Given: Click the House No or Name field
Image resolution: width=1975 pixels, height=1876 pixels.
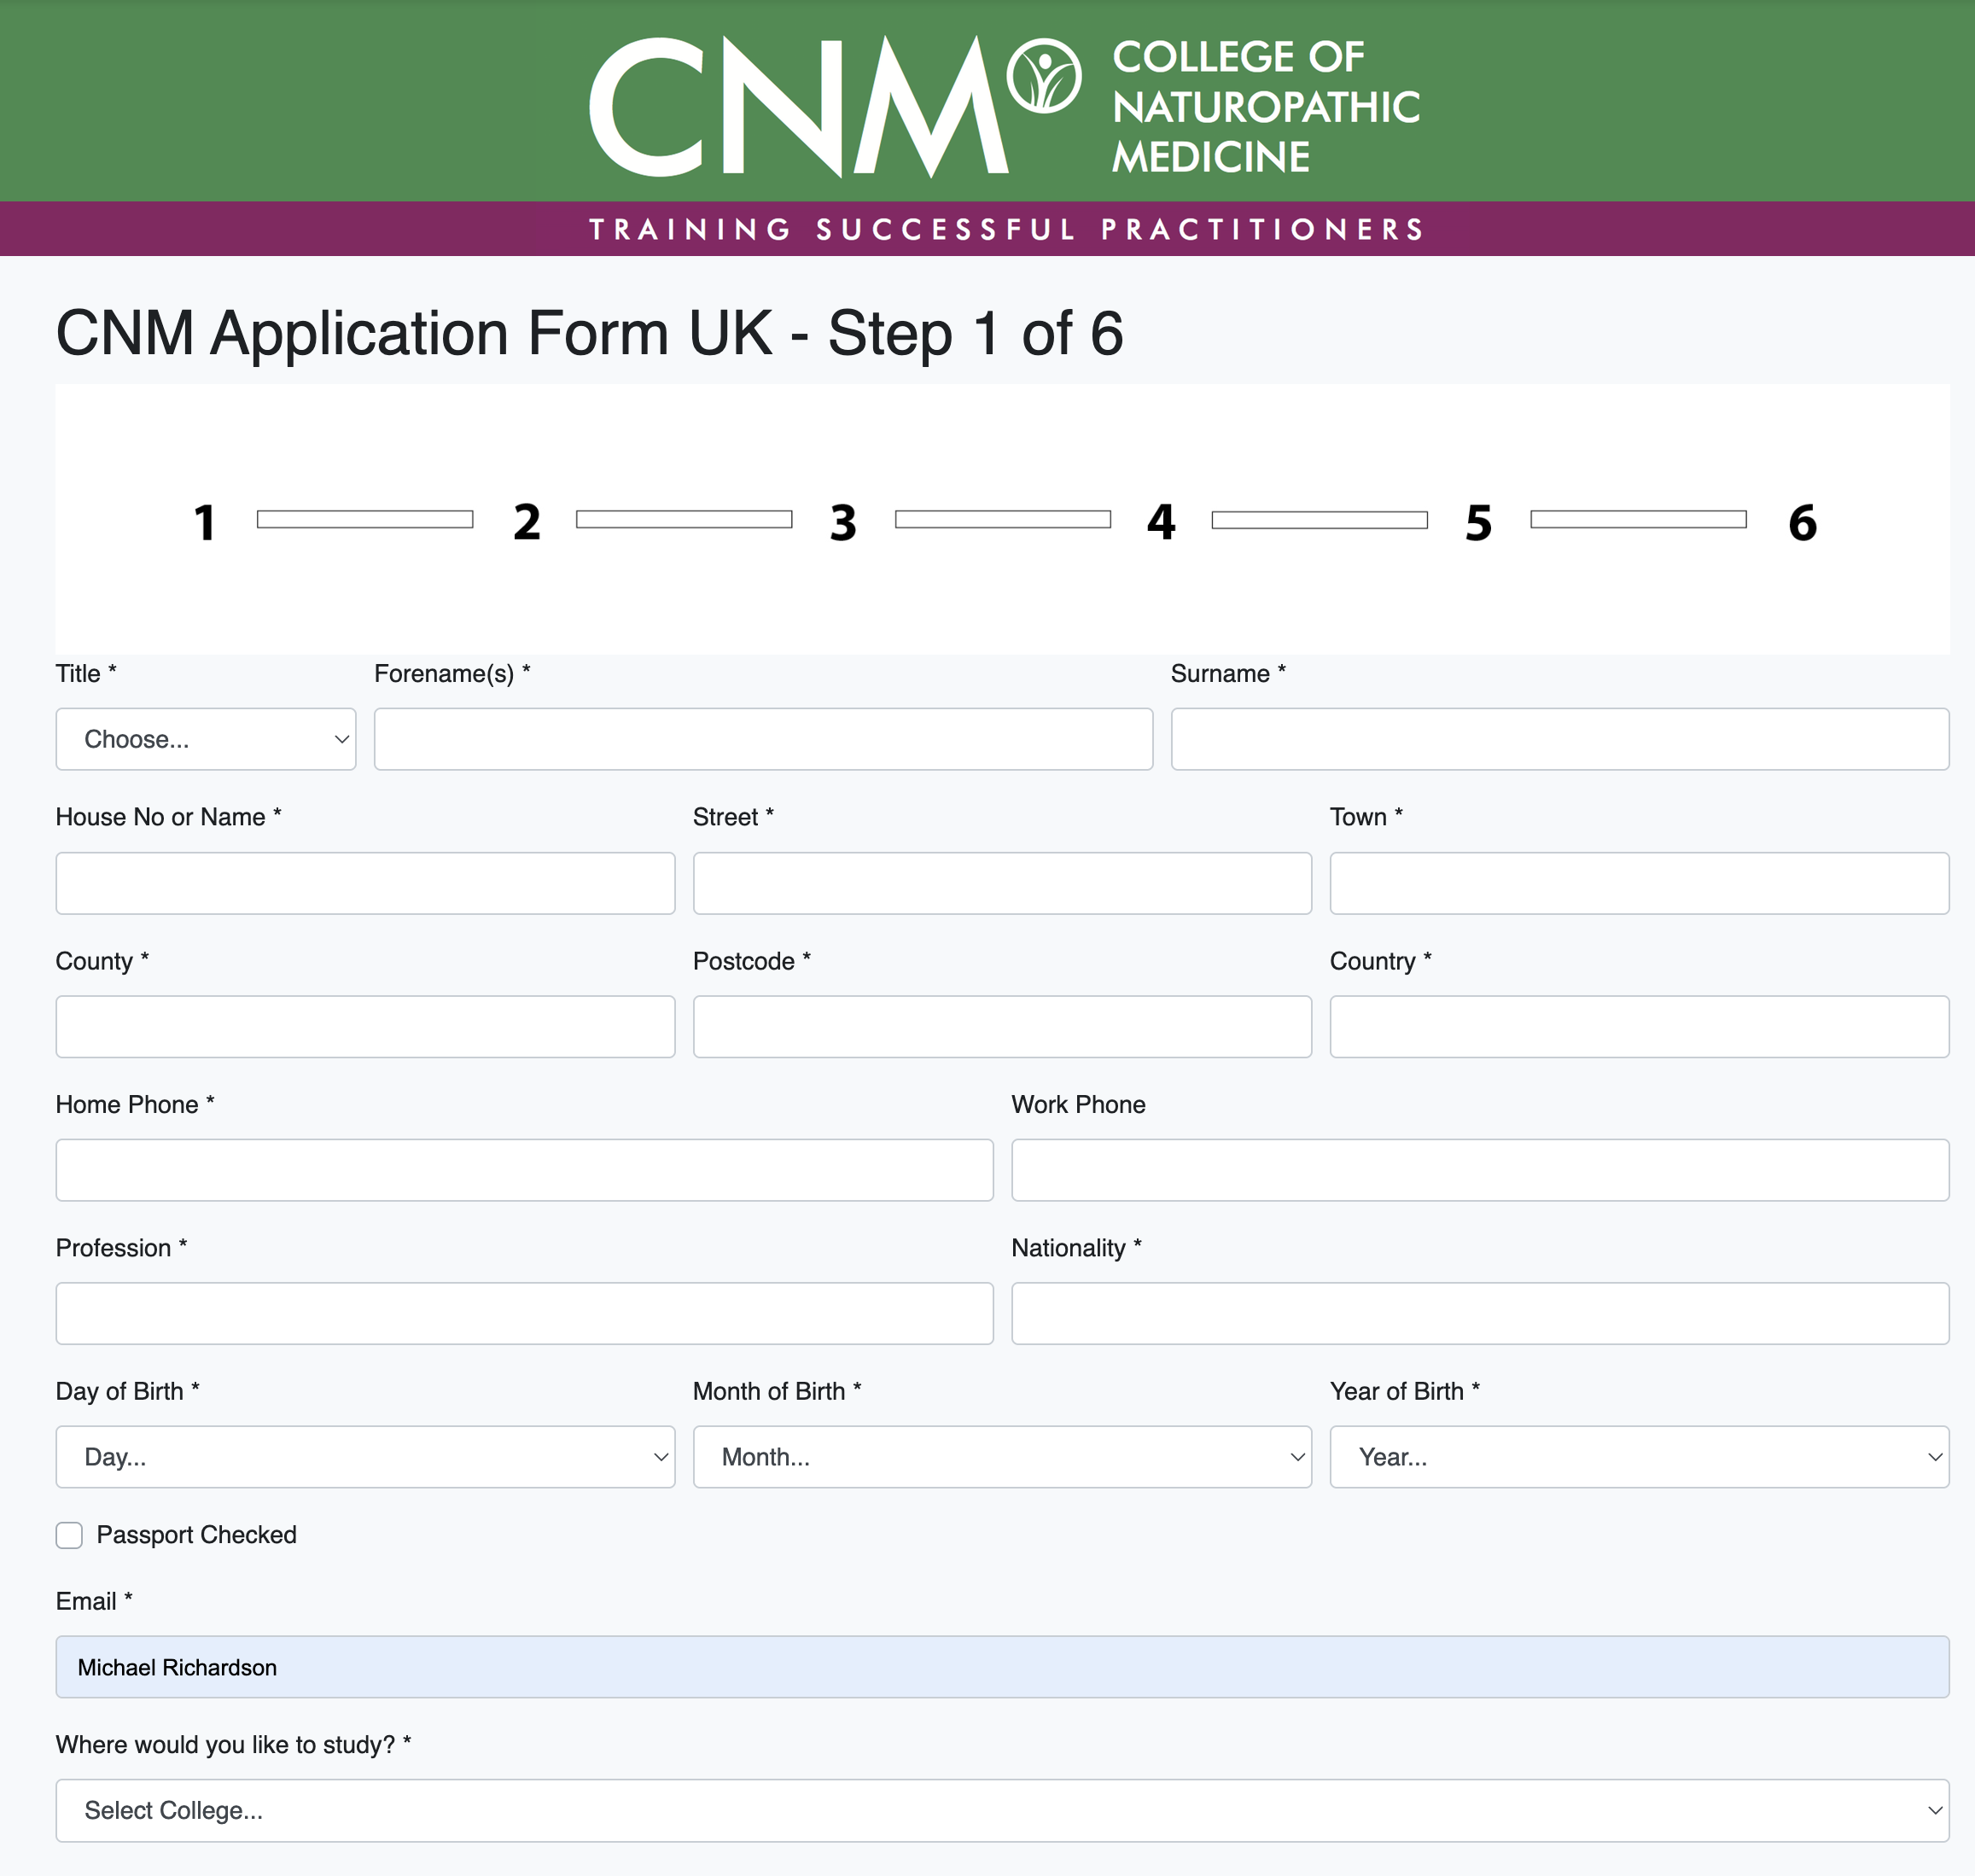Looking at the screenshot, I should (365, 883).
